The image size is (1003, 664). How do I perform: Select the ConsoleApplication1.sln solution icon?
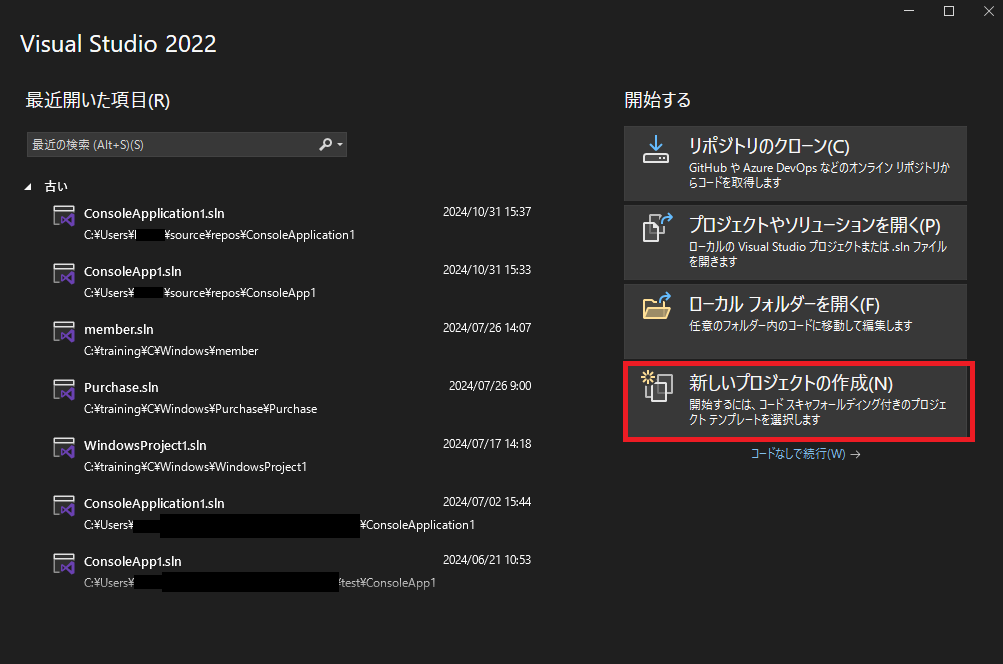[x=63, y=216]
